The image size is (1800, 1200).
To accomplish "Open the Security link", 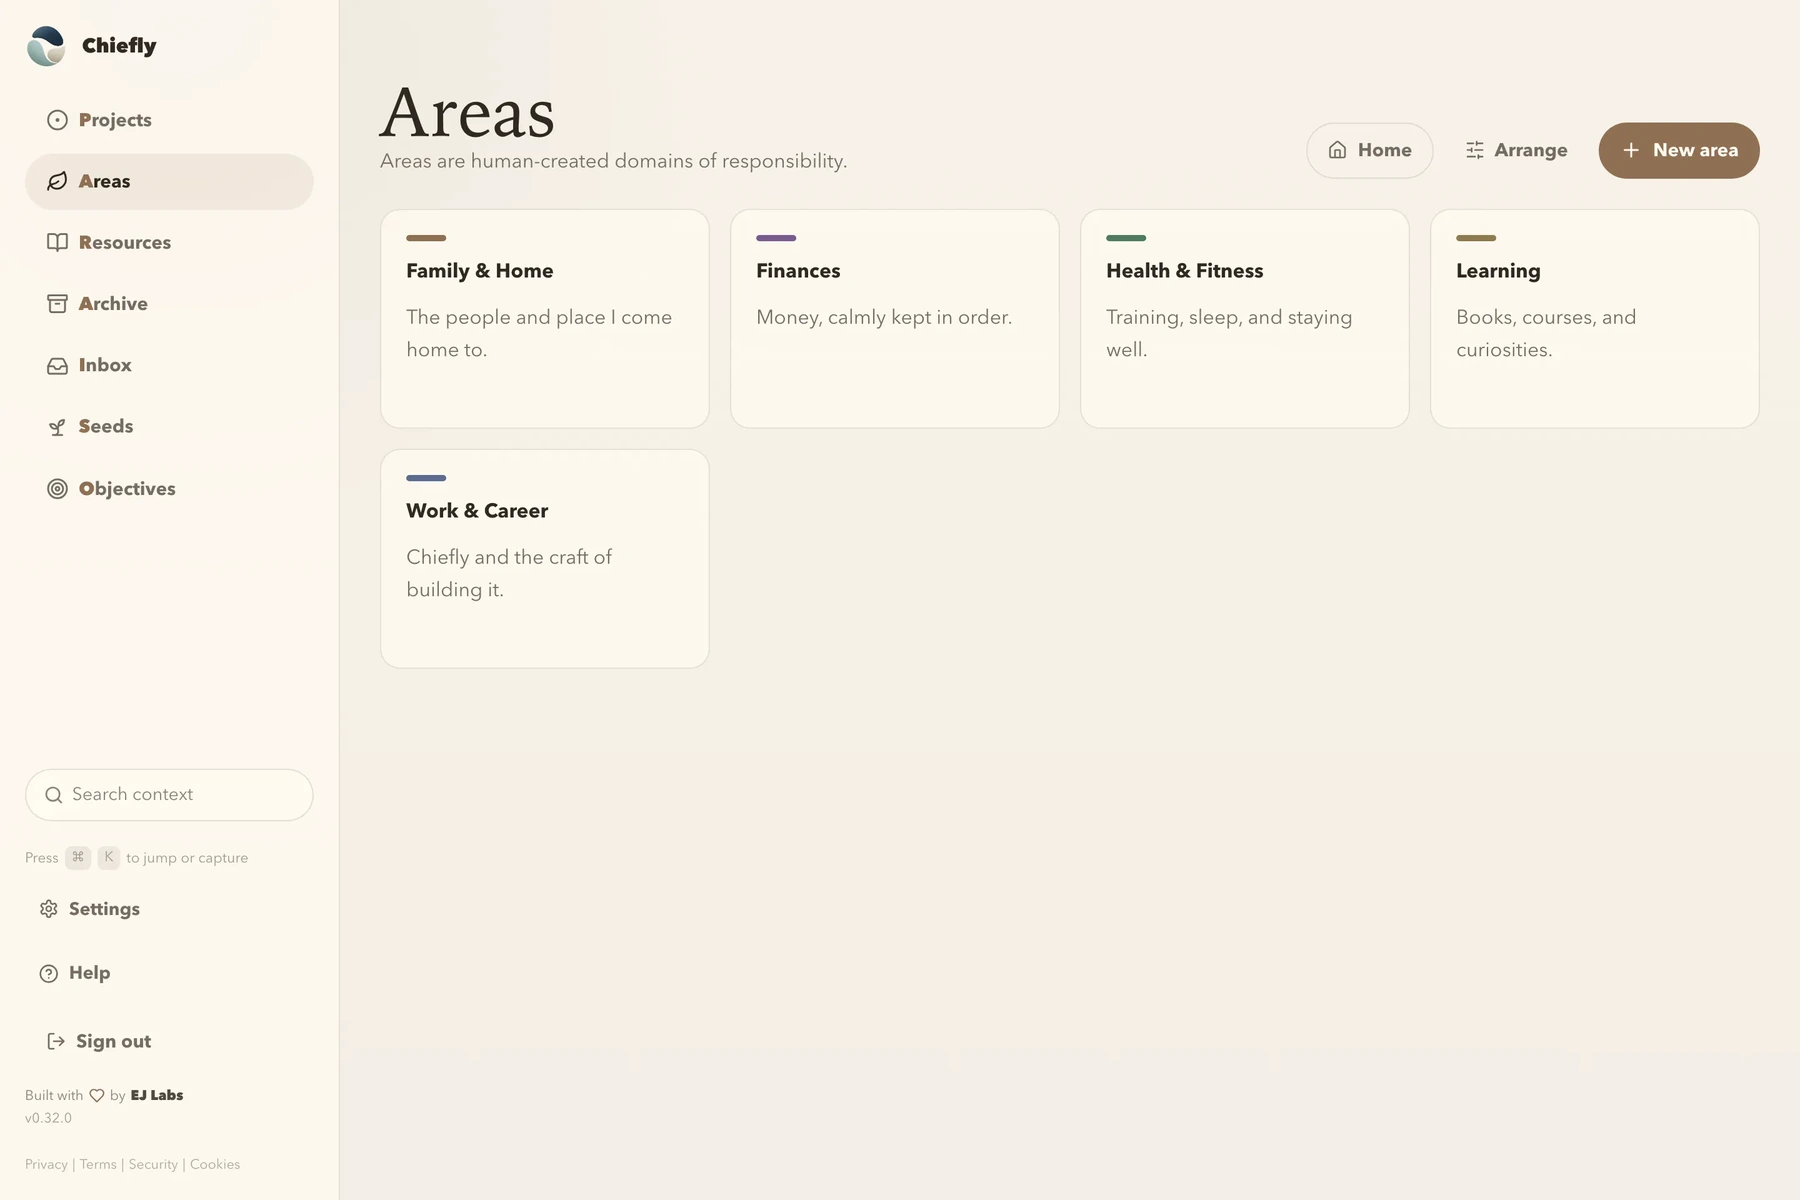I will tap(153, 1164).
